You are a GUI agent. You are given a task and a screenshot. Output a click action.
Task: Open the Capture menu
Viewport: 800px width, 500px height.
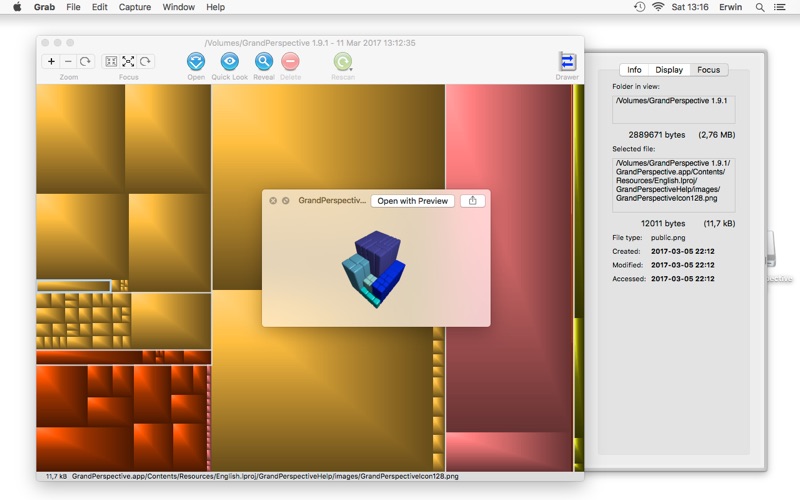[x=135, y=7]
